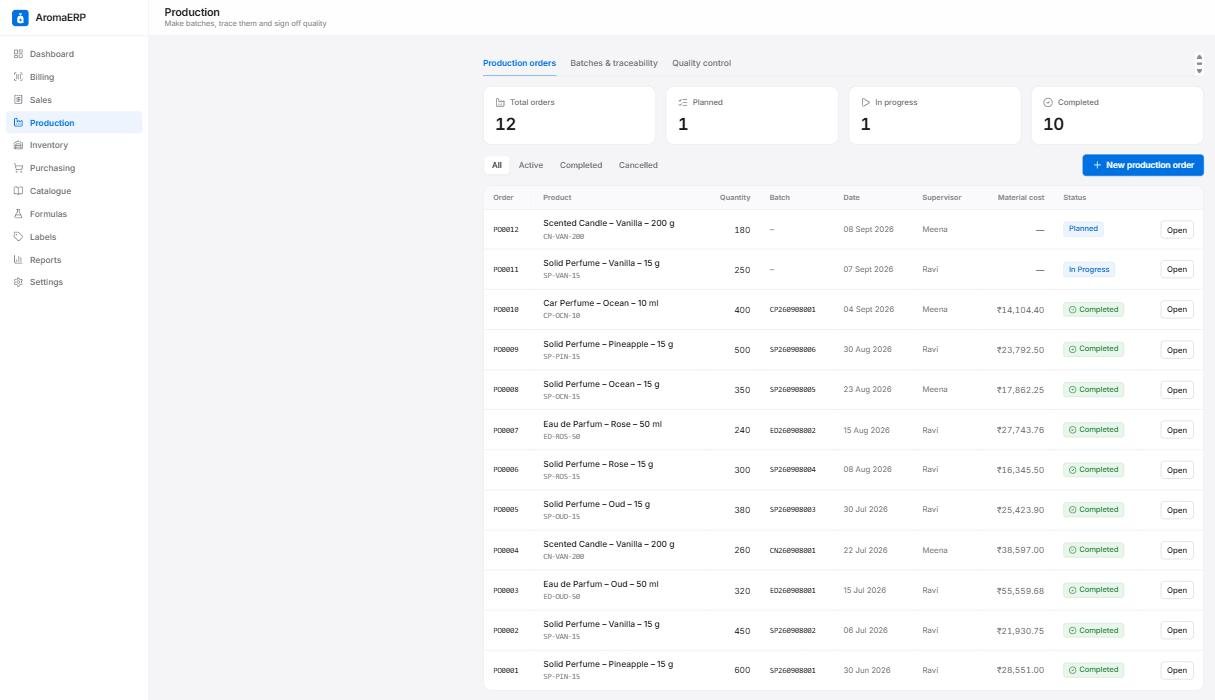The image size is (1215, 700).
Task: Open order PO0004
Action: [1177, 550]
